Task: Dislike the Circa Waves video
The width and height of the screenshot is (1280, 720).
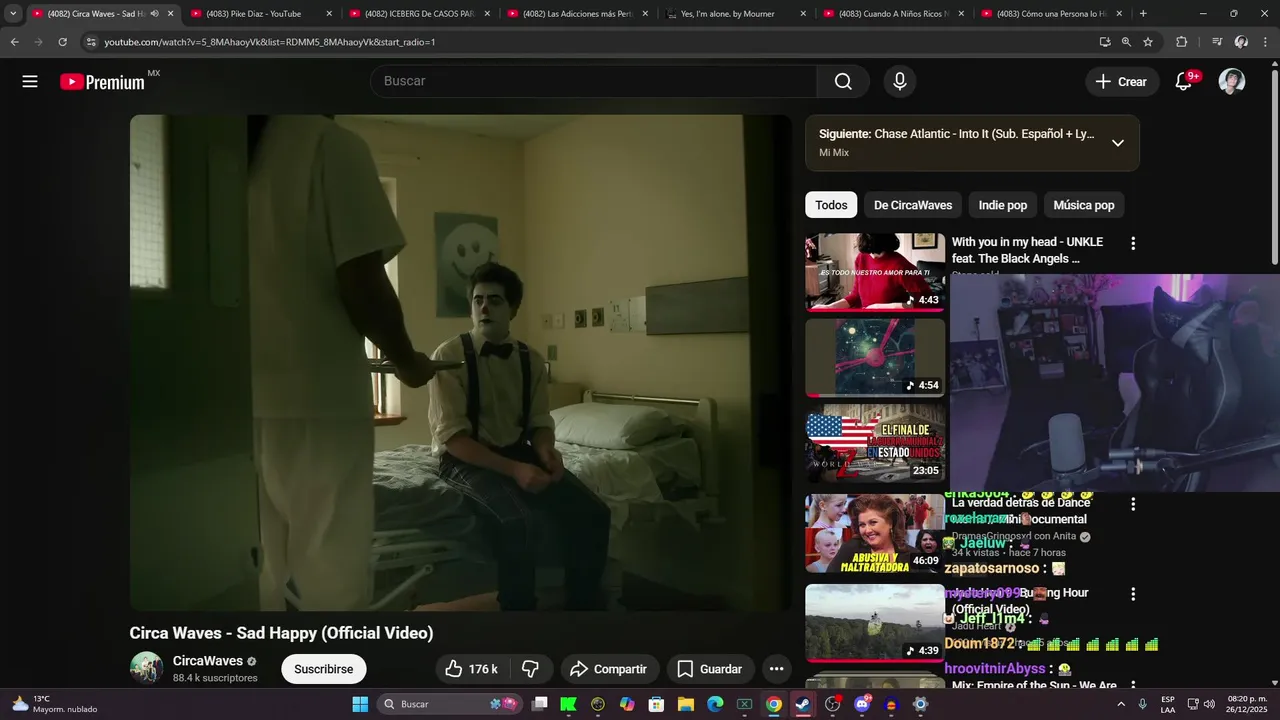Action: coord(531,669)
